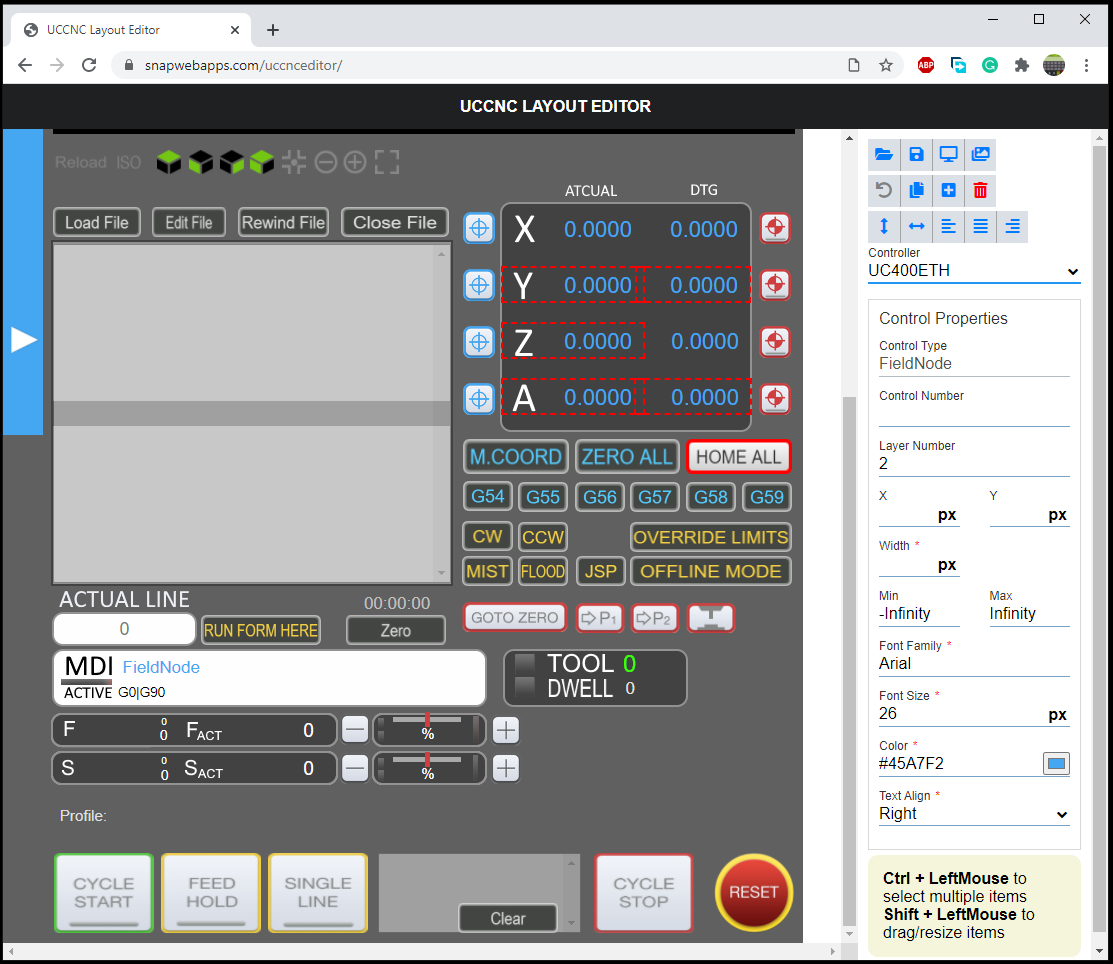Select the G57 work offset tab
Viewport: 1113px width, 964px height.
(654, 496)
